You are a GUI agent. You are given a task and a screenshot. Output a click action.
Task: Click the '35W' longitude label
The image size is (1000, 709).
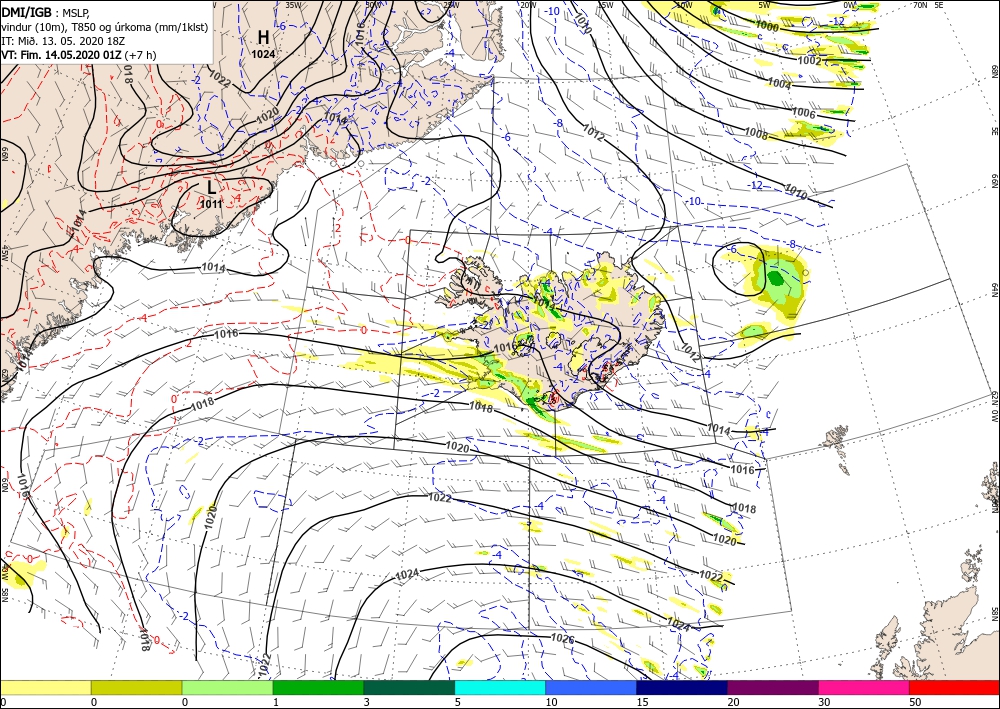click(293, 5)
